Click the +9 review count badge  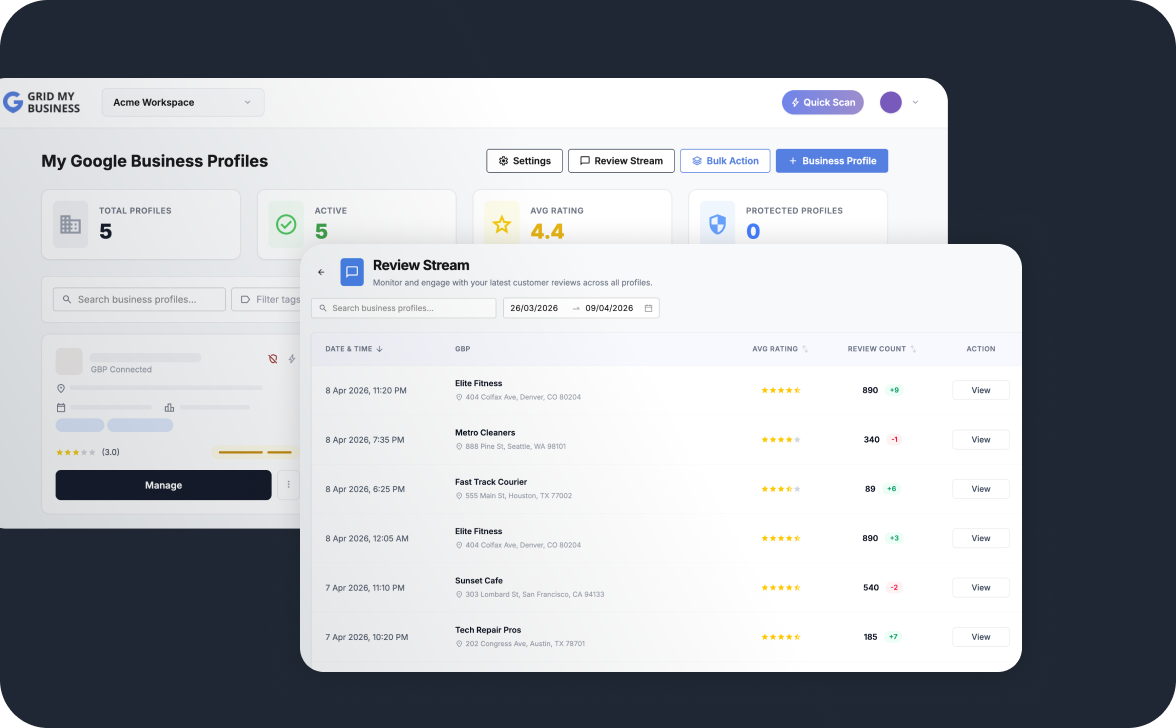pos(894,390)
